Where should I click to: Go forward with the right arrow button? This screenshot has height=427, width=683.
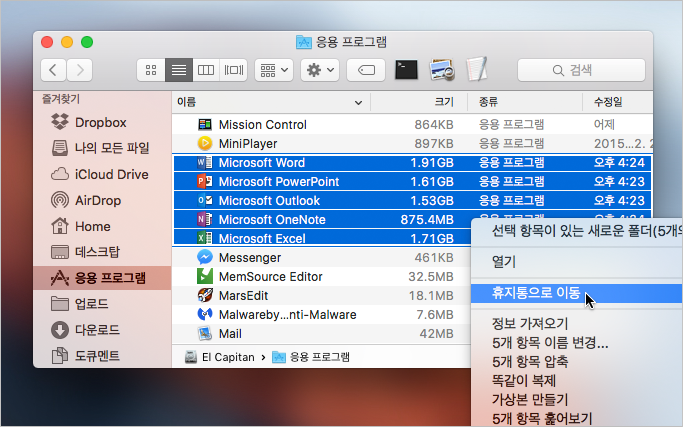(x=79, y=70)
